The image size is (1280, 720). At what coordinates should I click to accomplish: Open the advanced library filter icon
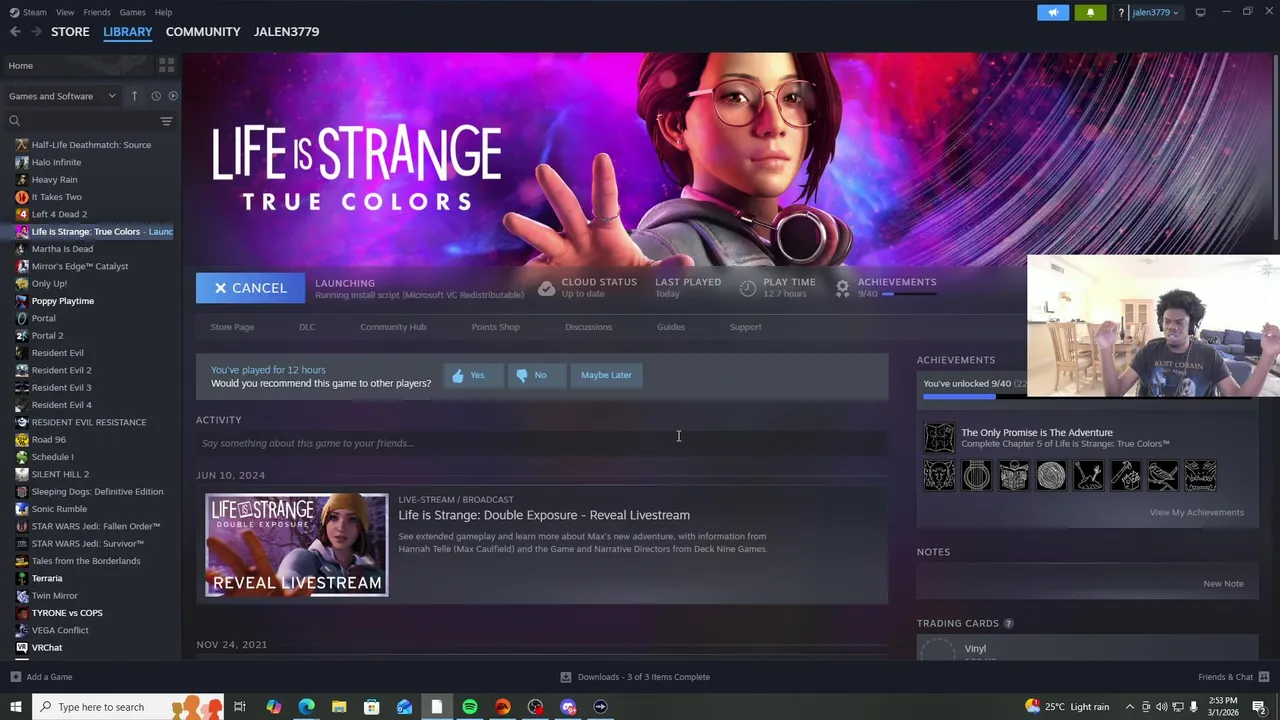[166, 121]
